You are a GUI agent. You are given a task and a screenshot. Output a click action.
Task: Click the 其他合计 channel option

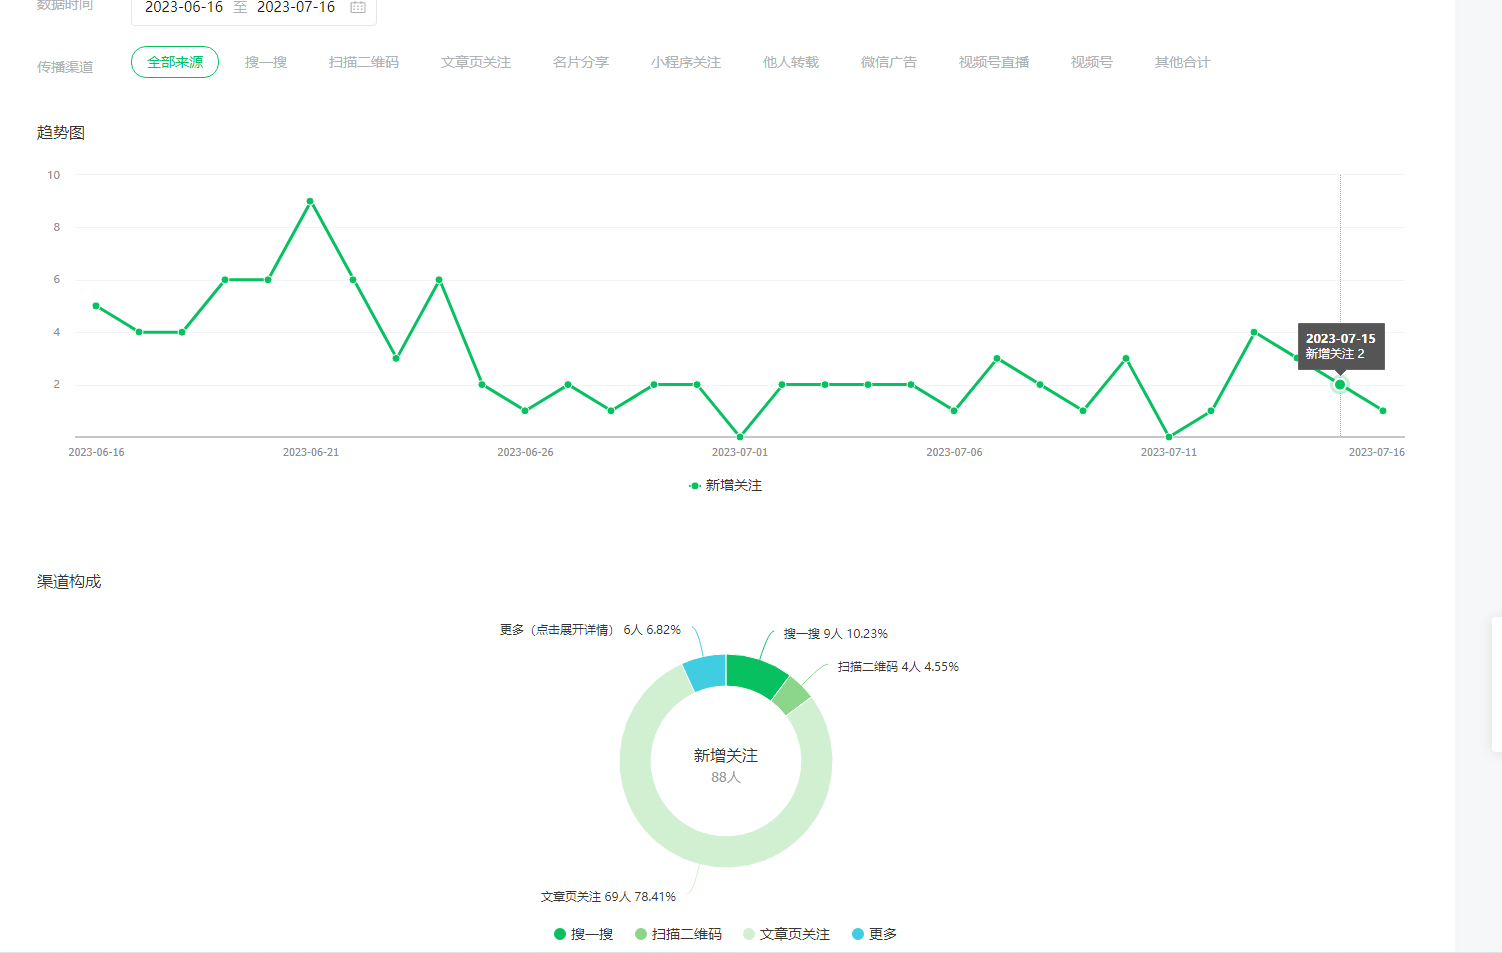click(x=1182, y=62)
